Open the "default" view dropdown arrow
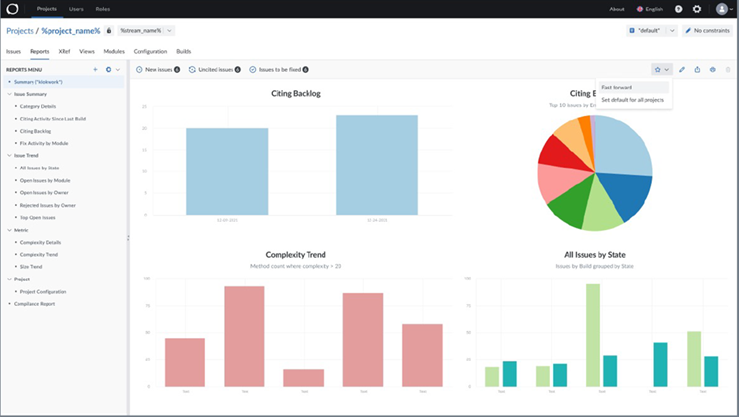Viewport: 739px width, 417px height. point(672,31)
